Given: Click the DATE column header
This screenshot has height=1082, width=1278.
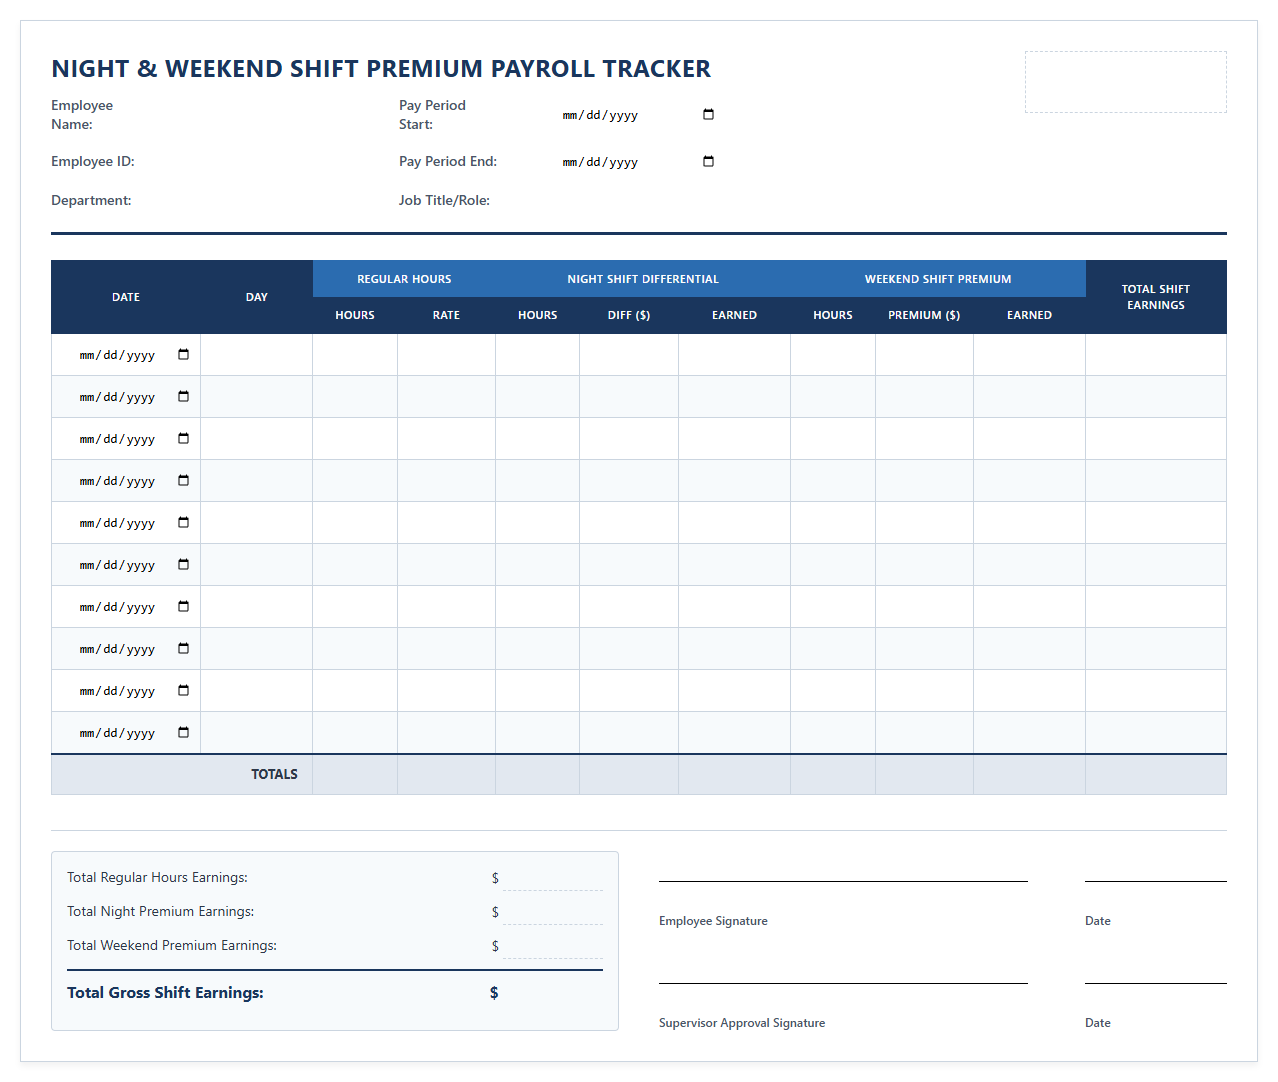Looking at the screenshot, I should [x=126, y=297].
